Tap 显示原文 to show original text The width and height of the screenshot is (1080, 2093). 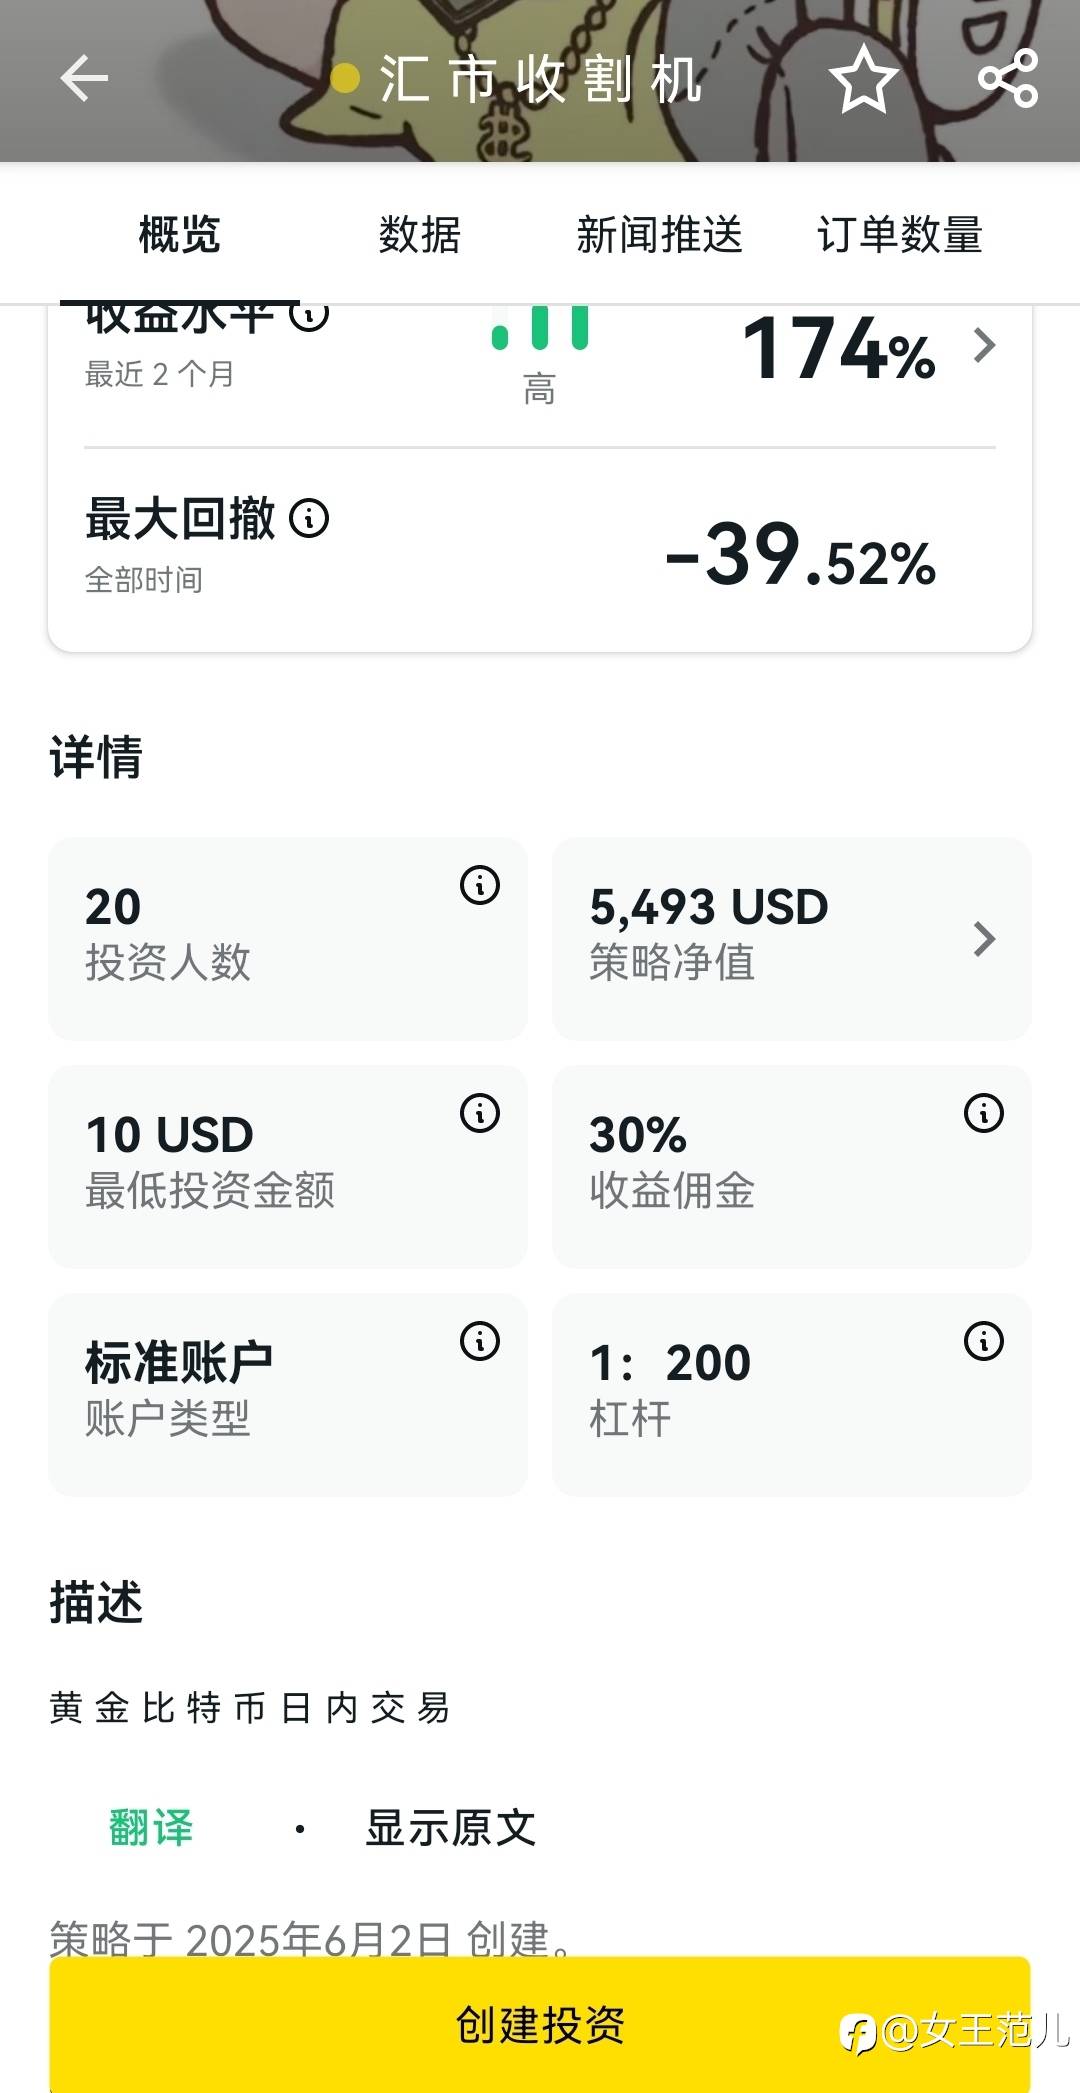[x=451, y=1828]
